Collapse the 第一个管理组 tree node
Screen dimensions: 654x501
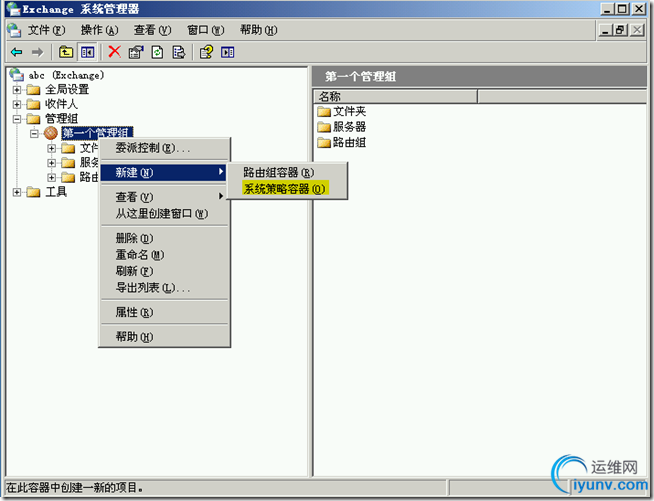[x=34, y=133]
